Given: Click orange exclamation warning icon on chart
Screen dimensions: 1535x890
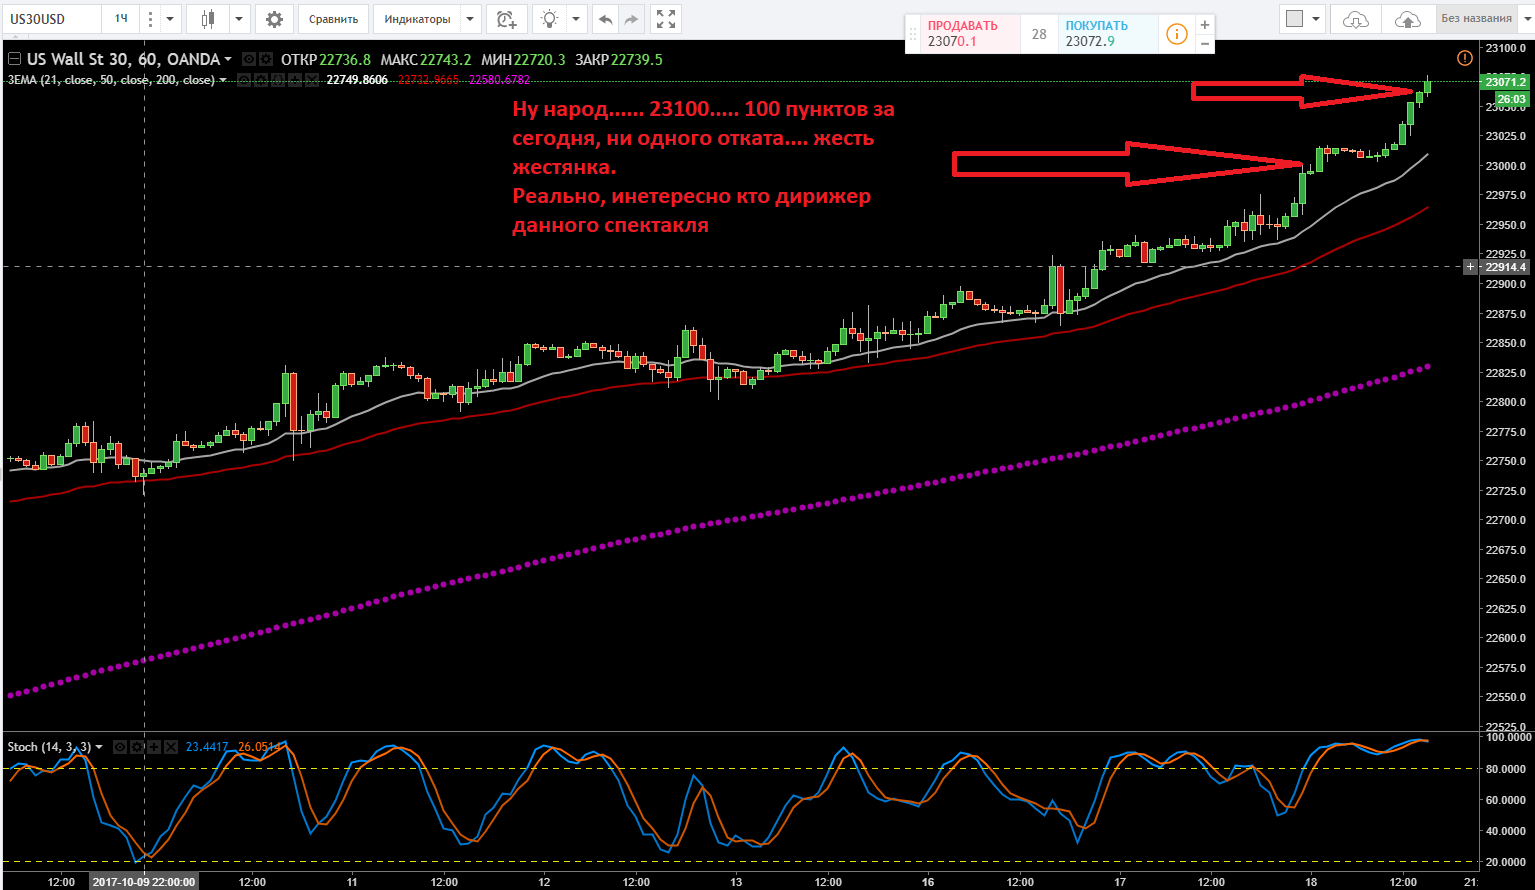Looking at the screenshot, I should (x=1464, y=58).
